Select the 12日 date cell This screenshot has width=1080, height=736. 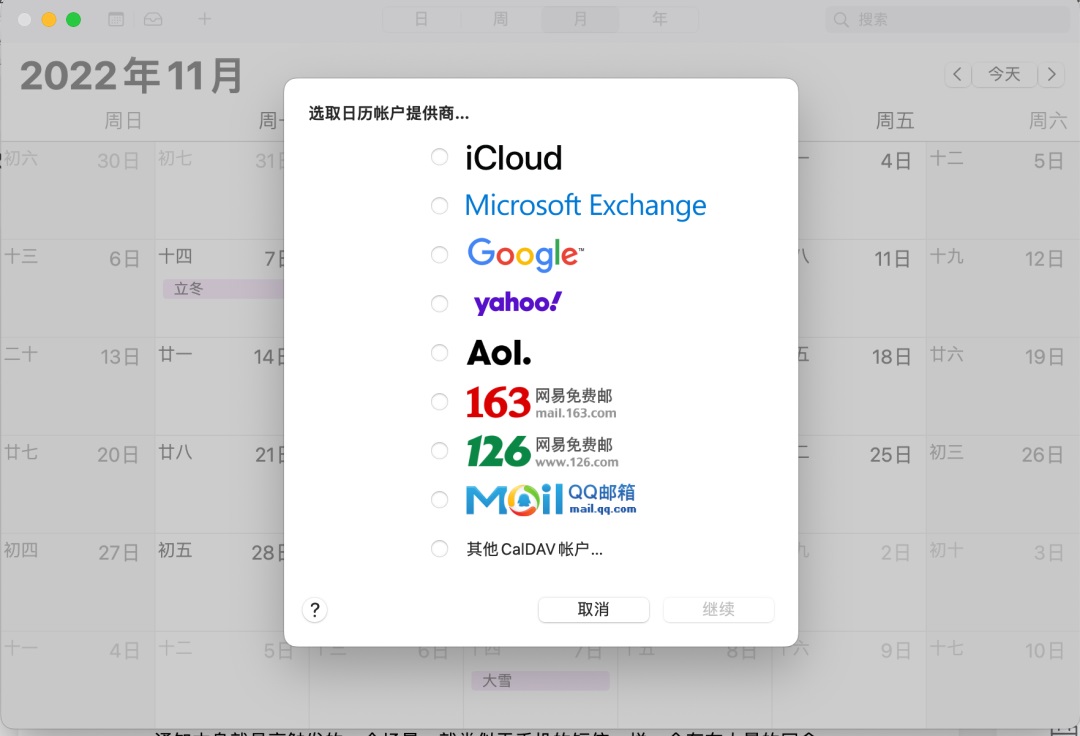(1003, 289)
